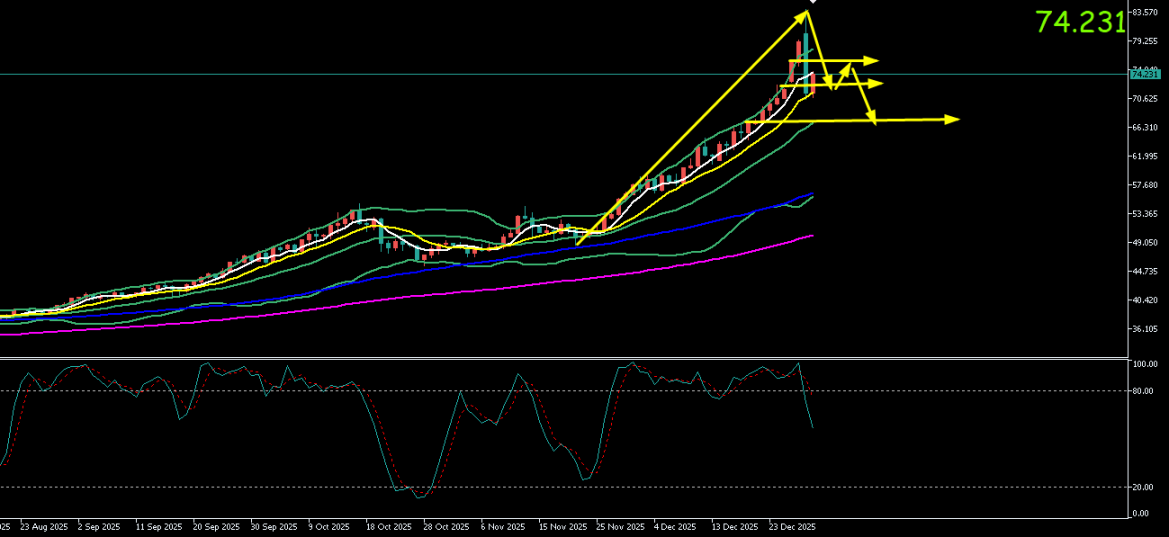Click the horizontal cyan current price line
Screen dimensions: 1169x537
[400, 74]
